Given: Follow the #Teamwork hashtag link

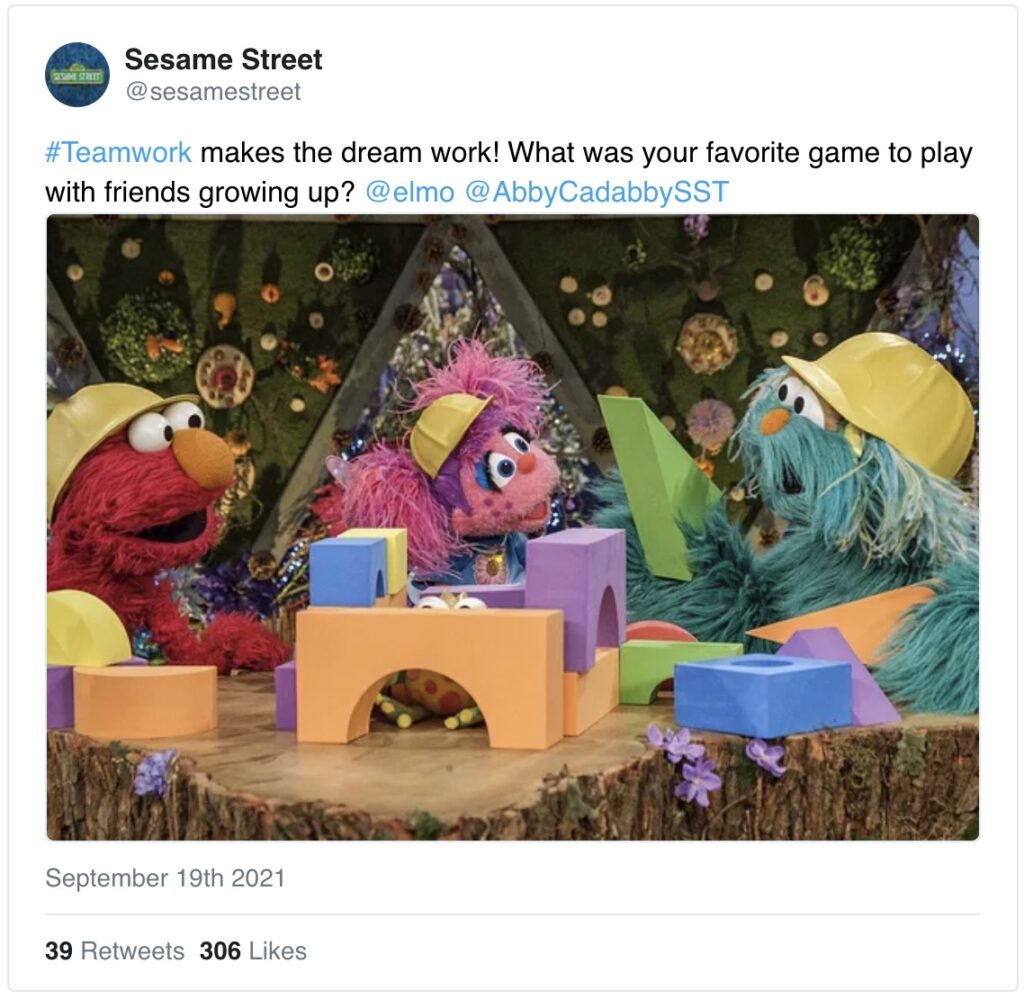Looking at the screenshot, I should click(118, 153).
